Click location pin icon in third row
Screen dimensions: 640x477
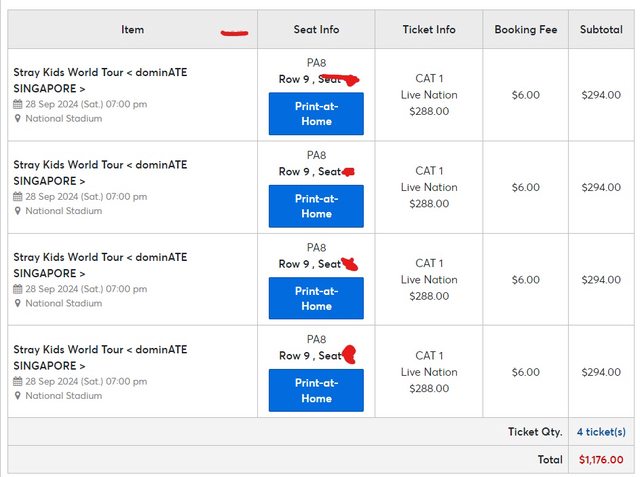click(x=18, y=303)
